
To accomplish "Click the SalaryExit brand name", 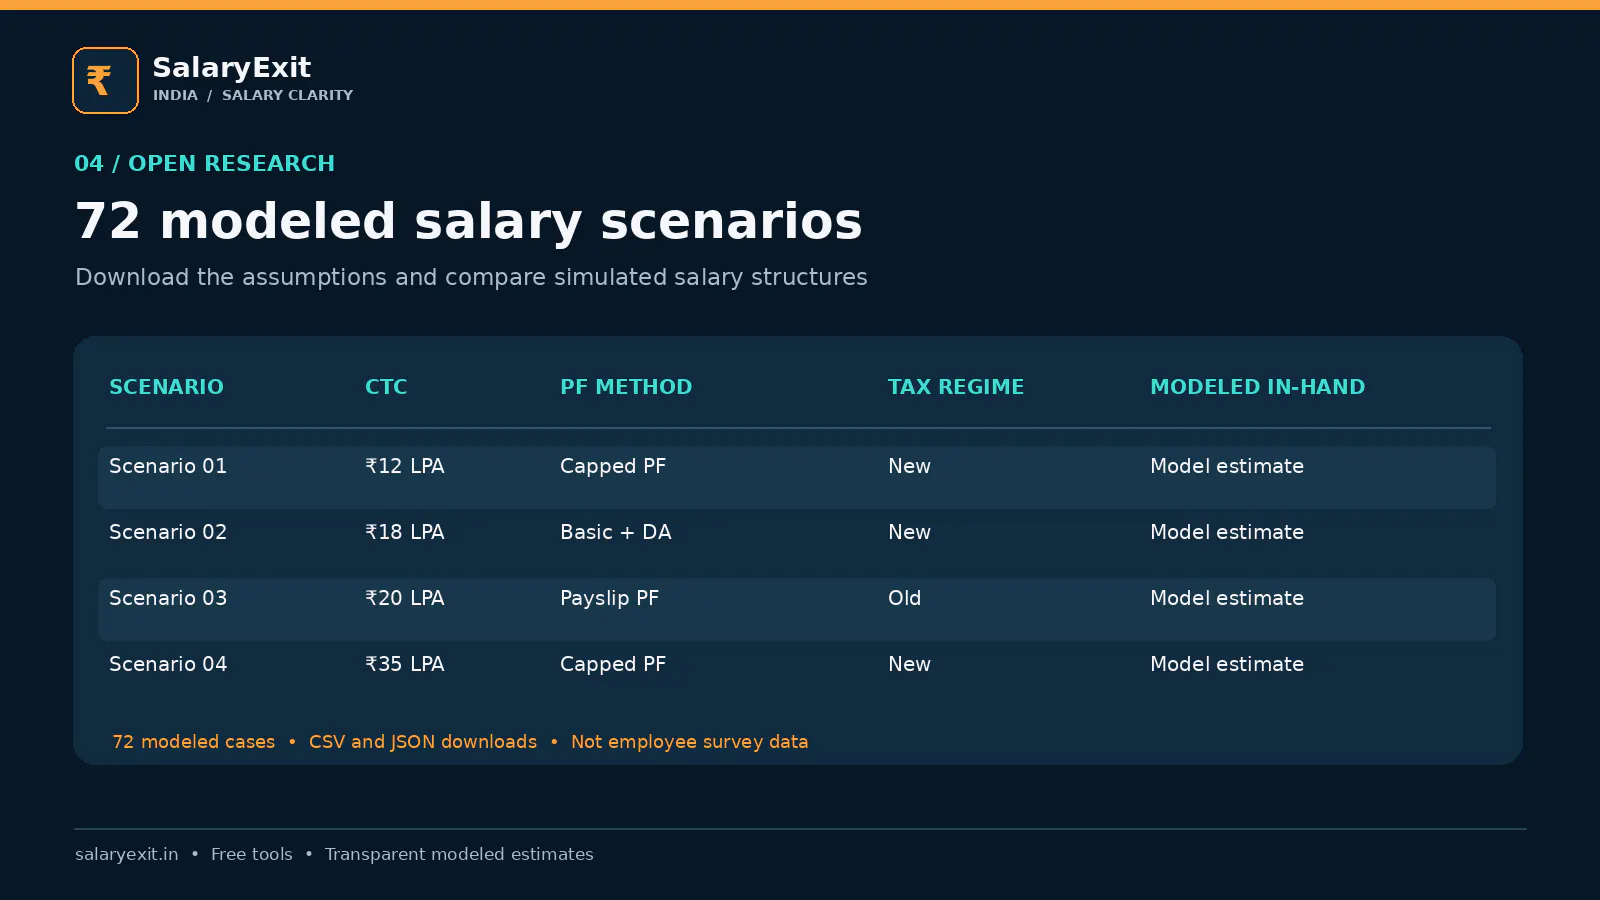I will coord(231,67).
